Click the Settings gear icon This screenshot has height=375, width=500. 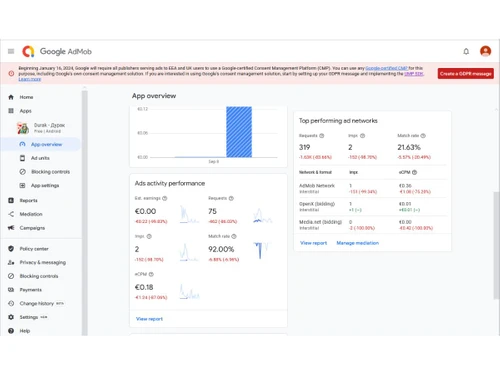11,317
